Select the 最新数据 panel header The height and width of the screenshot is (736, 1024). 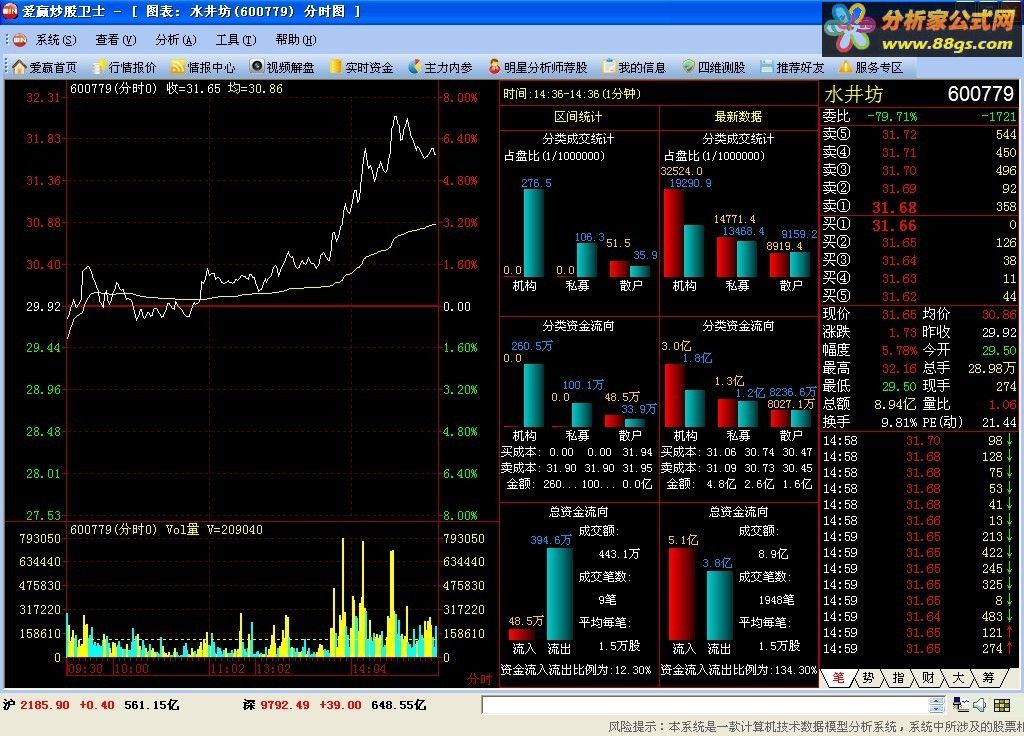tap(739, 117)
